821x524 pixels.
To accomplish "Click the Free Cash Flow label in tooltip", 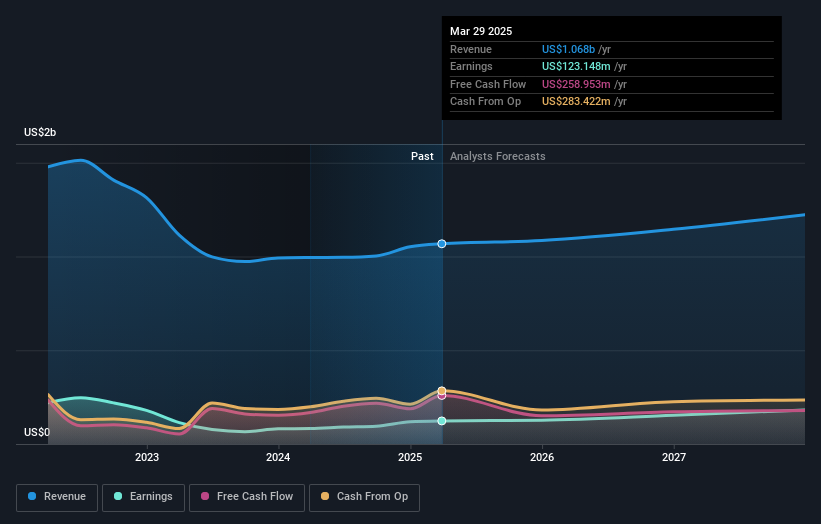I will pyautogui.click(x=488, y=84).
